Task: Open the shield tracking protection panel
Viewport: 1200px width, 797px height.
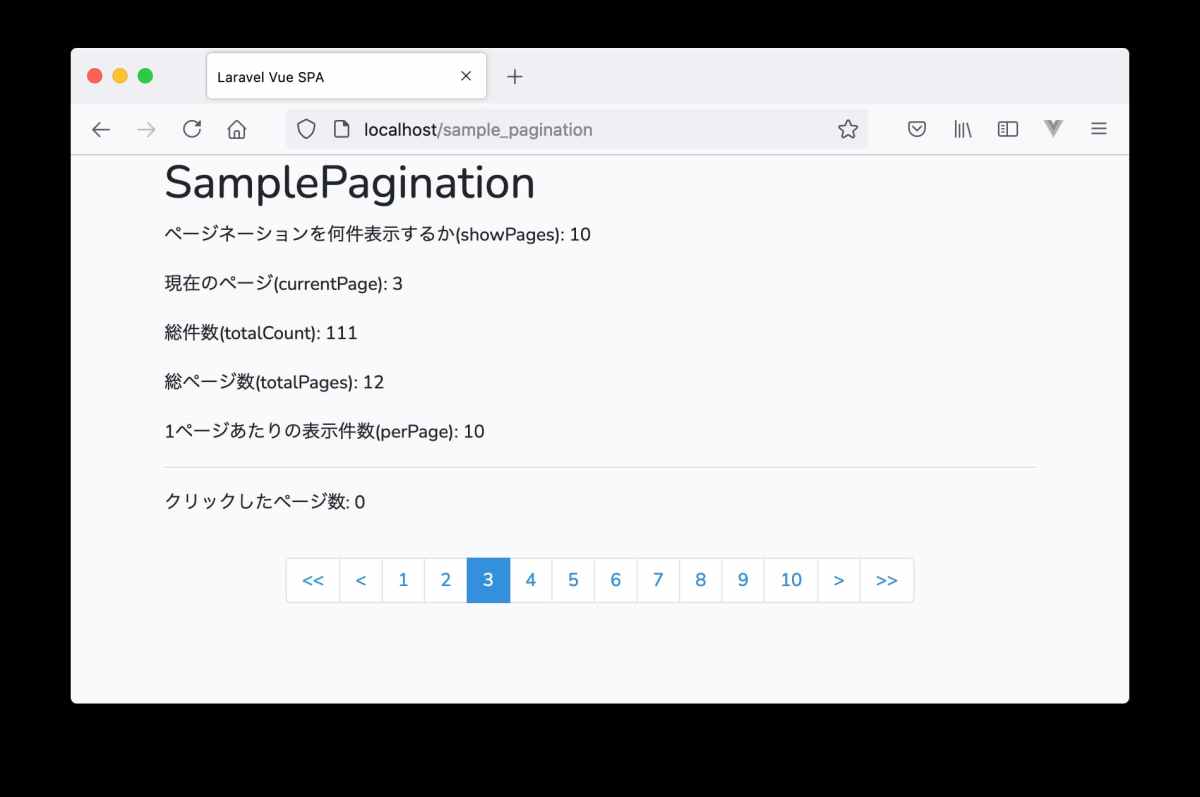Action: point(306,128)
